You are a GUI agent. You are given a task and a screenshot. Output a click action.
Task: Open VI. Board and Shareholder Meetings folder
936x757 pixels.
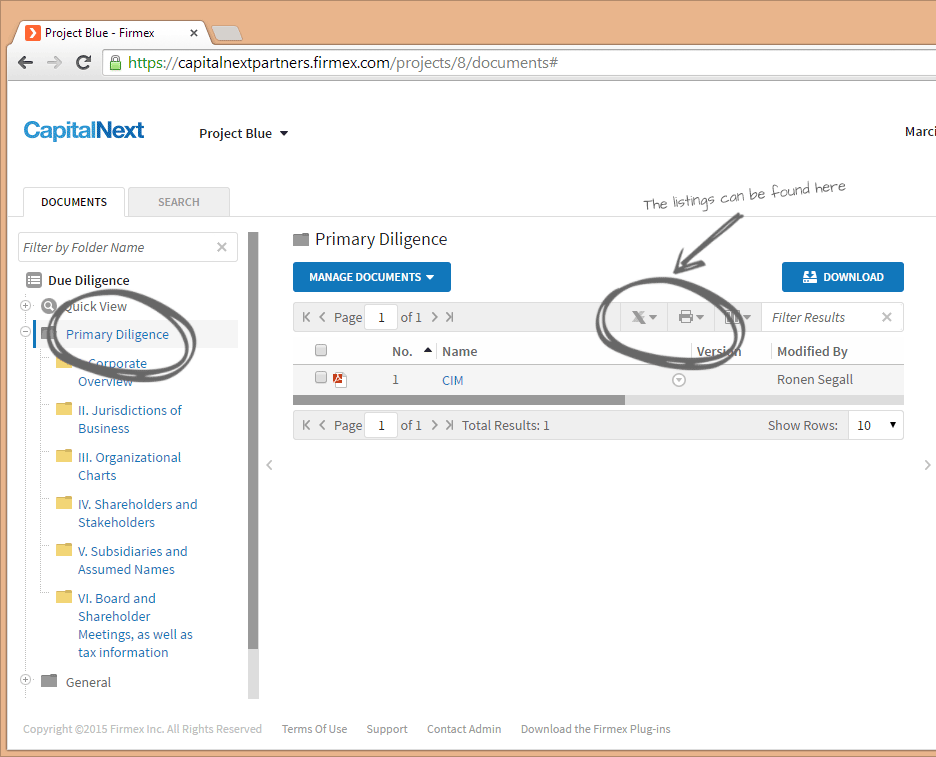(x=135, y=625)
